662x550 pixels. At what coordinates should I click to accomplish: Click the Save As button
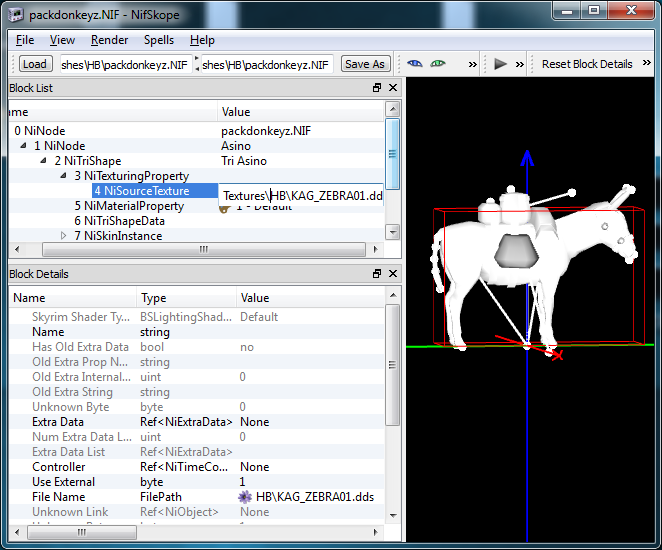click(364, 64)
